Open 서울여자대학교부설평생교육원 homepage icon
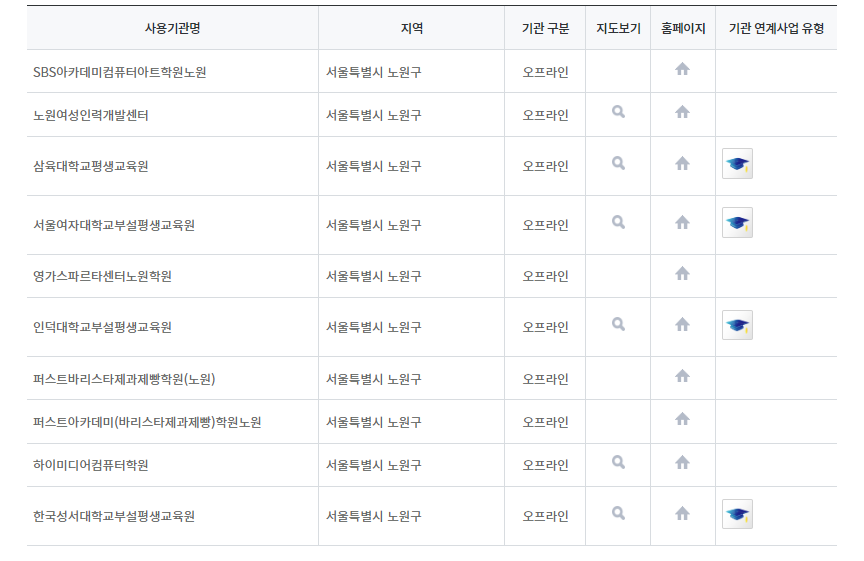This screenshot has width=864, height=561. click(x=682, y=222)
